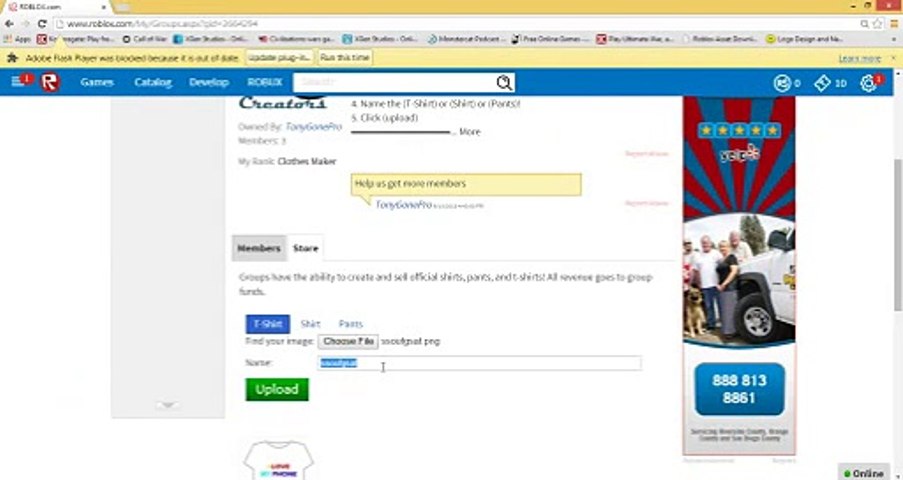Viewport: 903px width, 480px height.
Task: Click the Report Abuse link beside shout
Action: (647, 203)
